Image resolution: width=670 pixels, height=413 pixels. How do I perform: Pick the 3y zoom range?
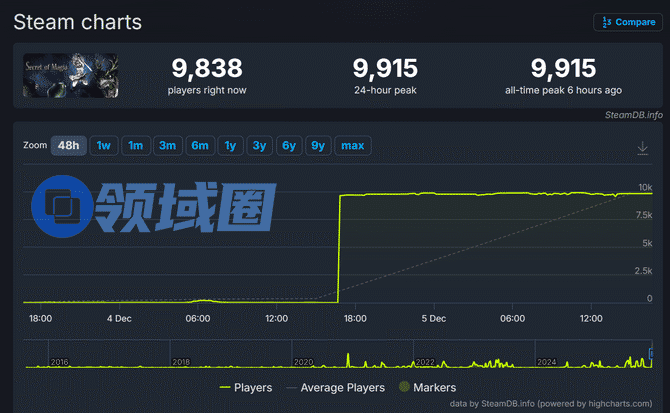[260, 146]
